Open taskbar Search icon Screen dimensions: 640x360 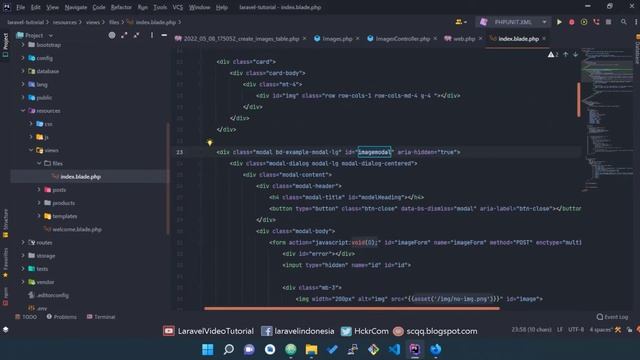(x=229, y=349)
